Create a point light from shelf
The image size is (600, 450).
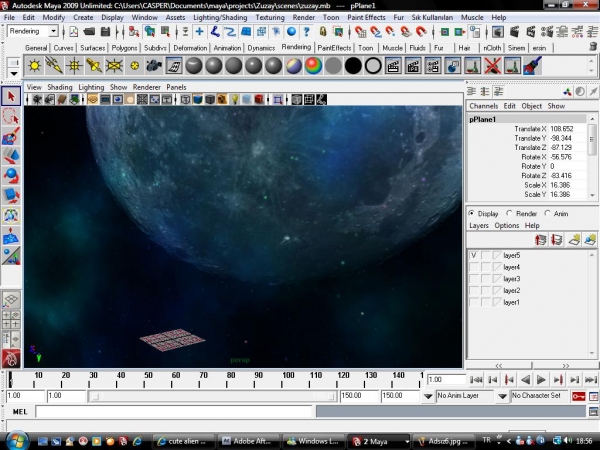point(74,66)
